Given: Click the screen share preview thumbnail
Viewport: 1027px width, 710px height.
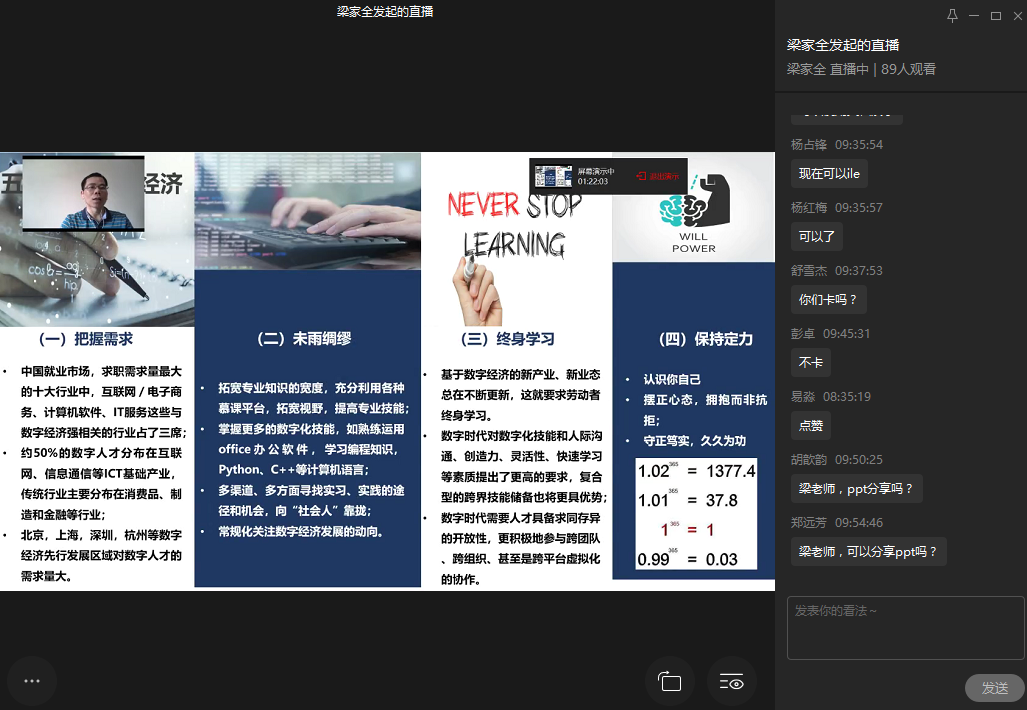Looking at the screenshot, I should [x=552, y=177].
